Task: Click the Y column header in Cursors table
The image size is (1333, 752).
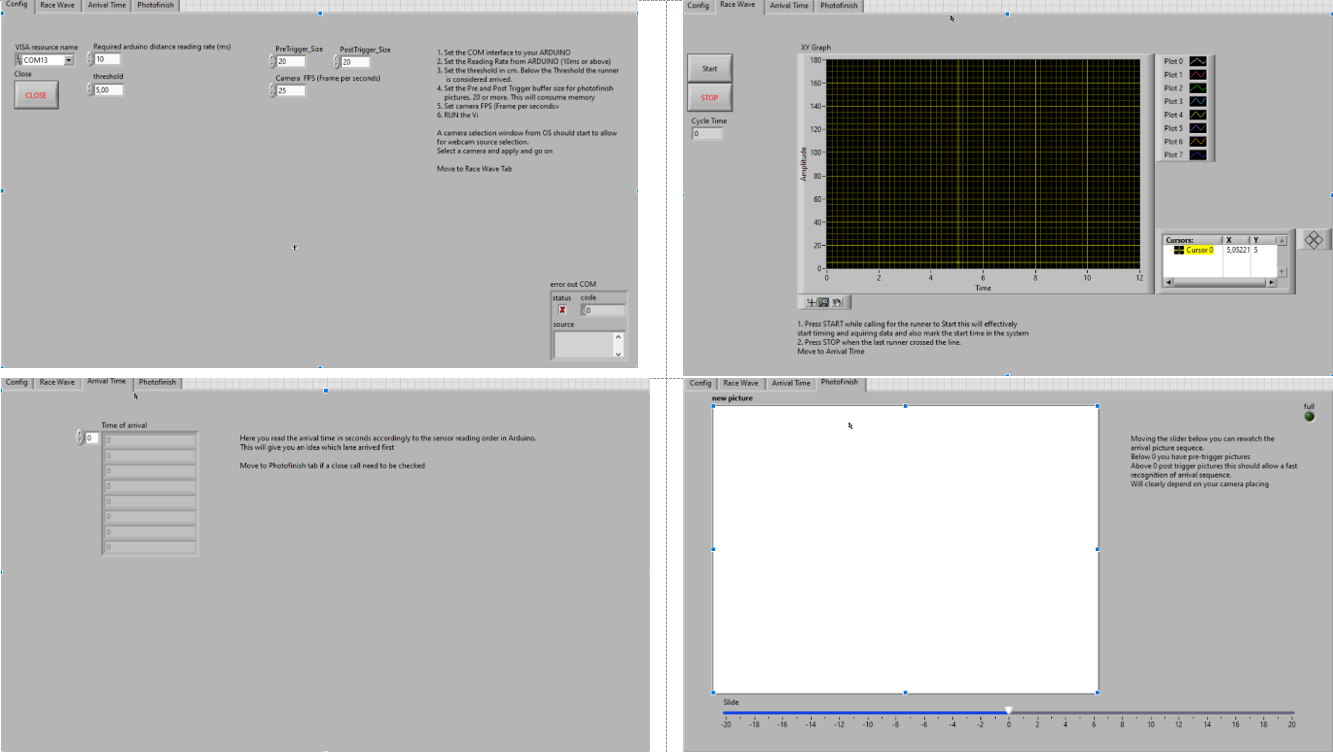Action: pos(1264,240)
